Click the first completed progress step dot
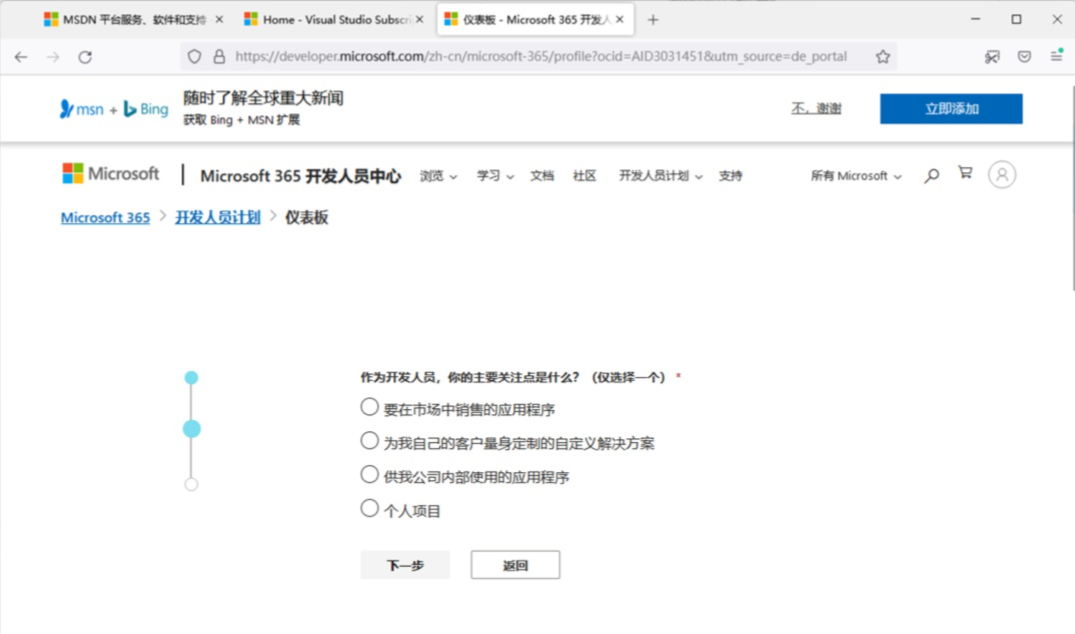This screenshot has height=634, width=1075. pos(191,378)
